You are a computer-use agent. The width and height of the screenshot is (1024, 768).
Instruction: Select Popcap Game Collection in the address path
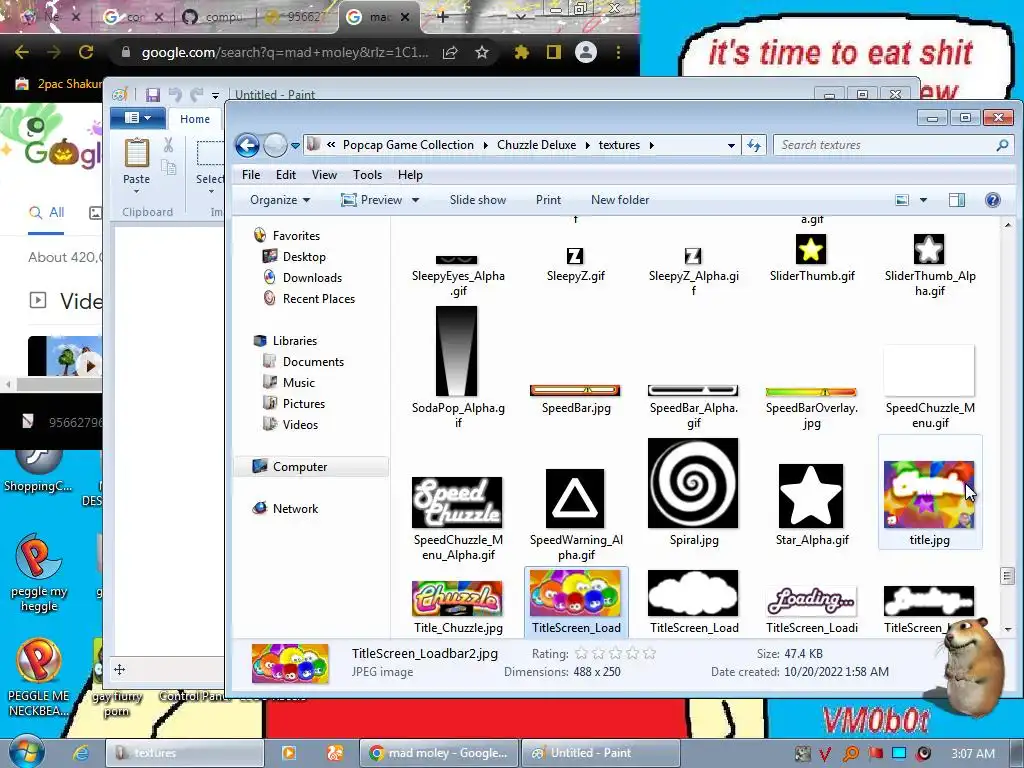[x=408, y=145]
